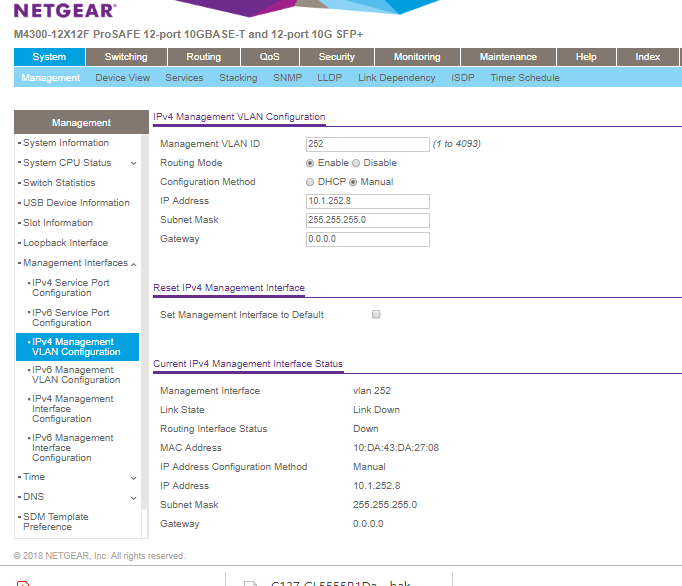Open the SNMP submenu
Image resolution: width=682 pixels, height=586 pixels.
click(288, 78)
